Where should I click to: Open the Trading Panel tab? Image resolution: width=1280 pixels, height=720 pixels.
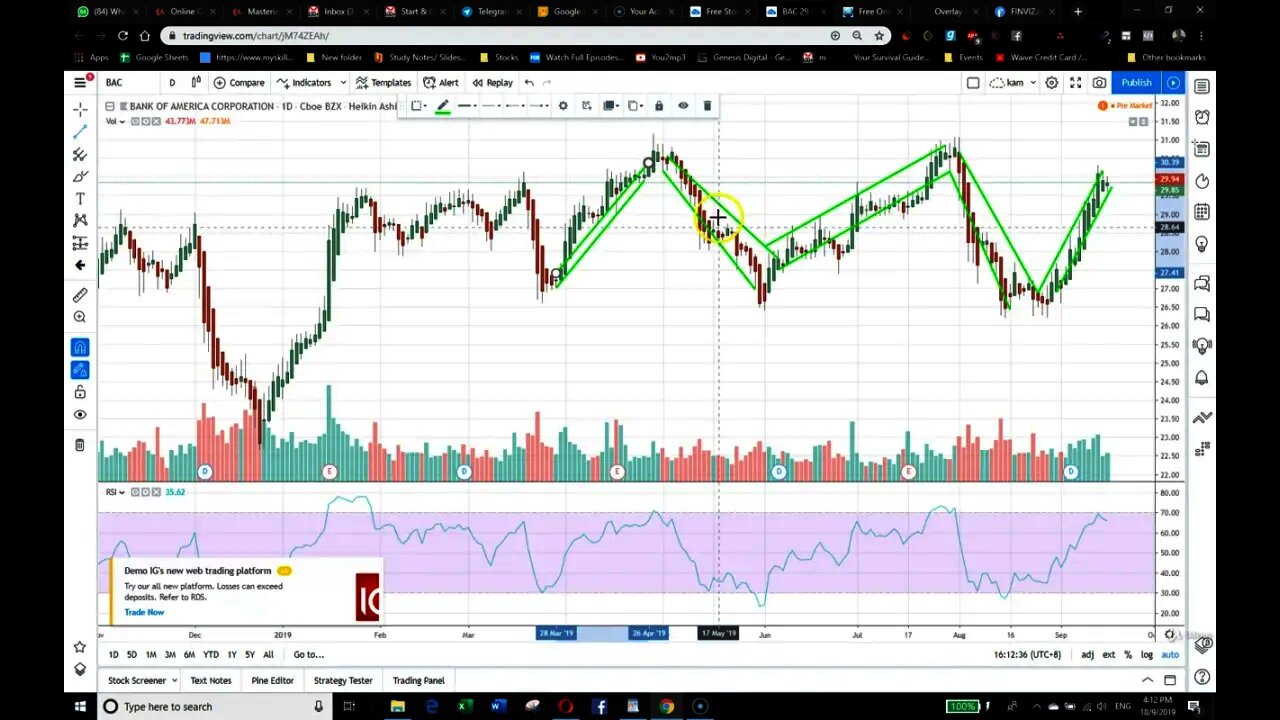[418, 680]
